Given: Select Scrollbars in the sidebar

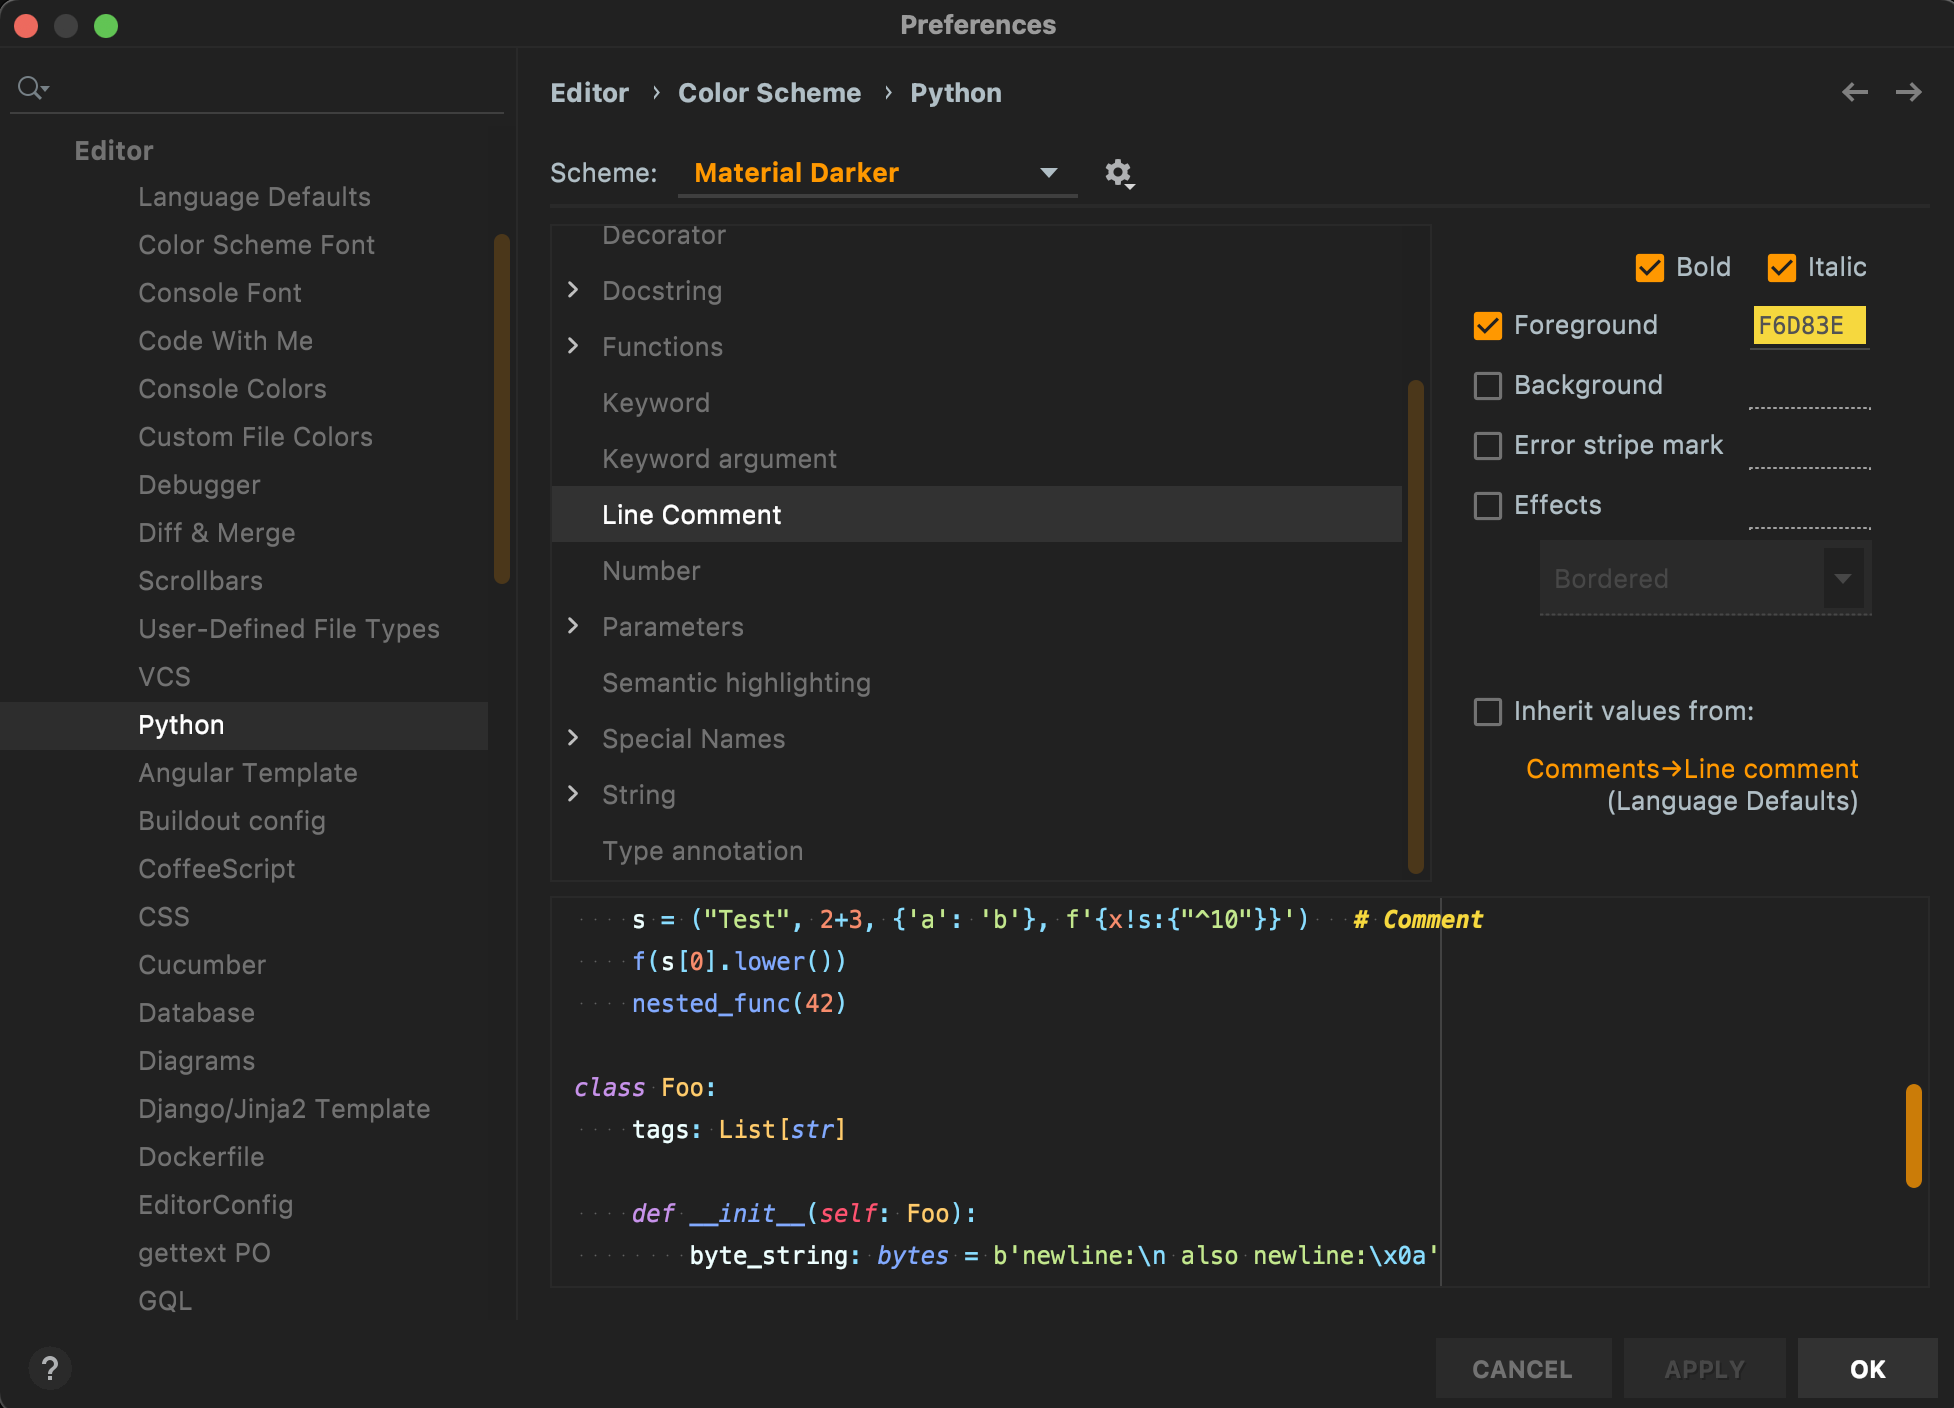Looking at the screenshot, I should (x=200, y=581).
